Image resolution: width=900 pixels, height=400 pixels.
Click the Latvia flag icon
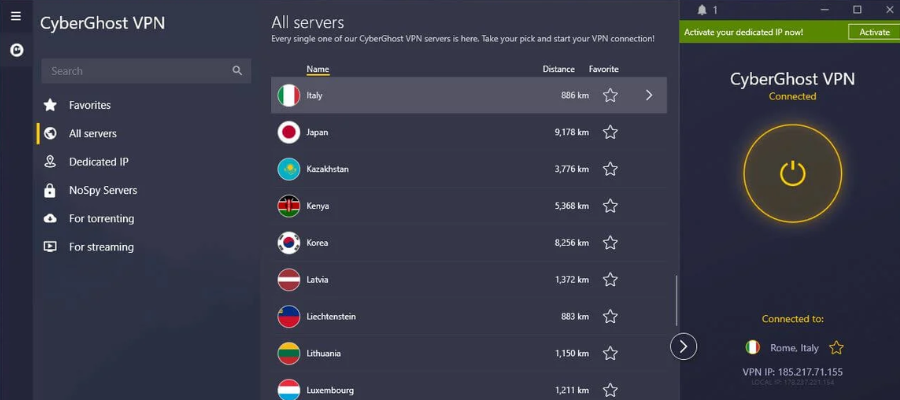coord(289,279)
